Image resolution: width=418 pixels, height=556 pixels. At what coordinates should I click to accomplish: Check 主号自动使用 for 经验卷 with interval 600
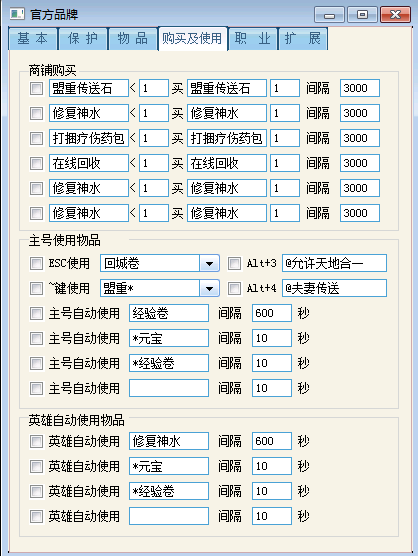click(x=36, y=313)
